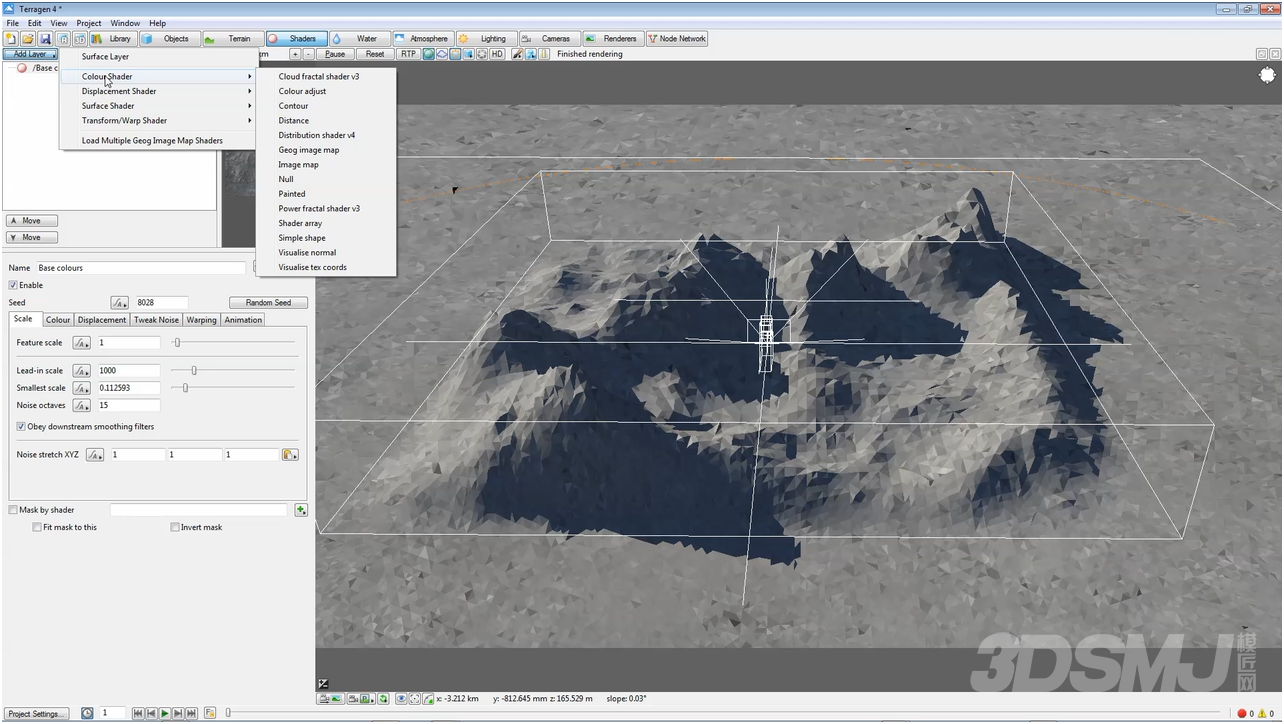Click the Lead-in scale slider
This screenshot has width=1284, height=724.
tap(233, 371)
